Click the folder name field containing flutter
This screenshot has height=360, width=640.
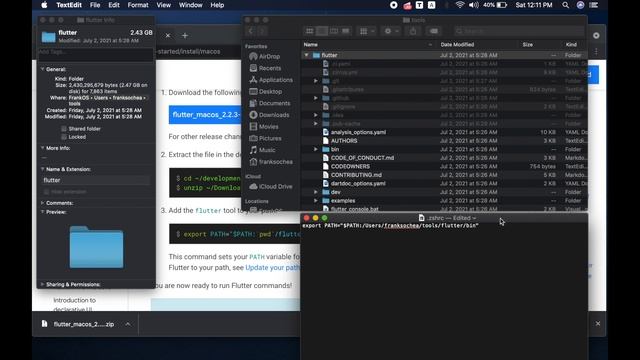coord(96,180)
